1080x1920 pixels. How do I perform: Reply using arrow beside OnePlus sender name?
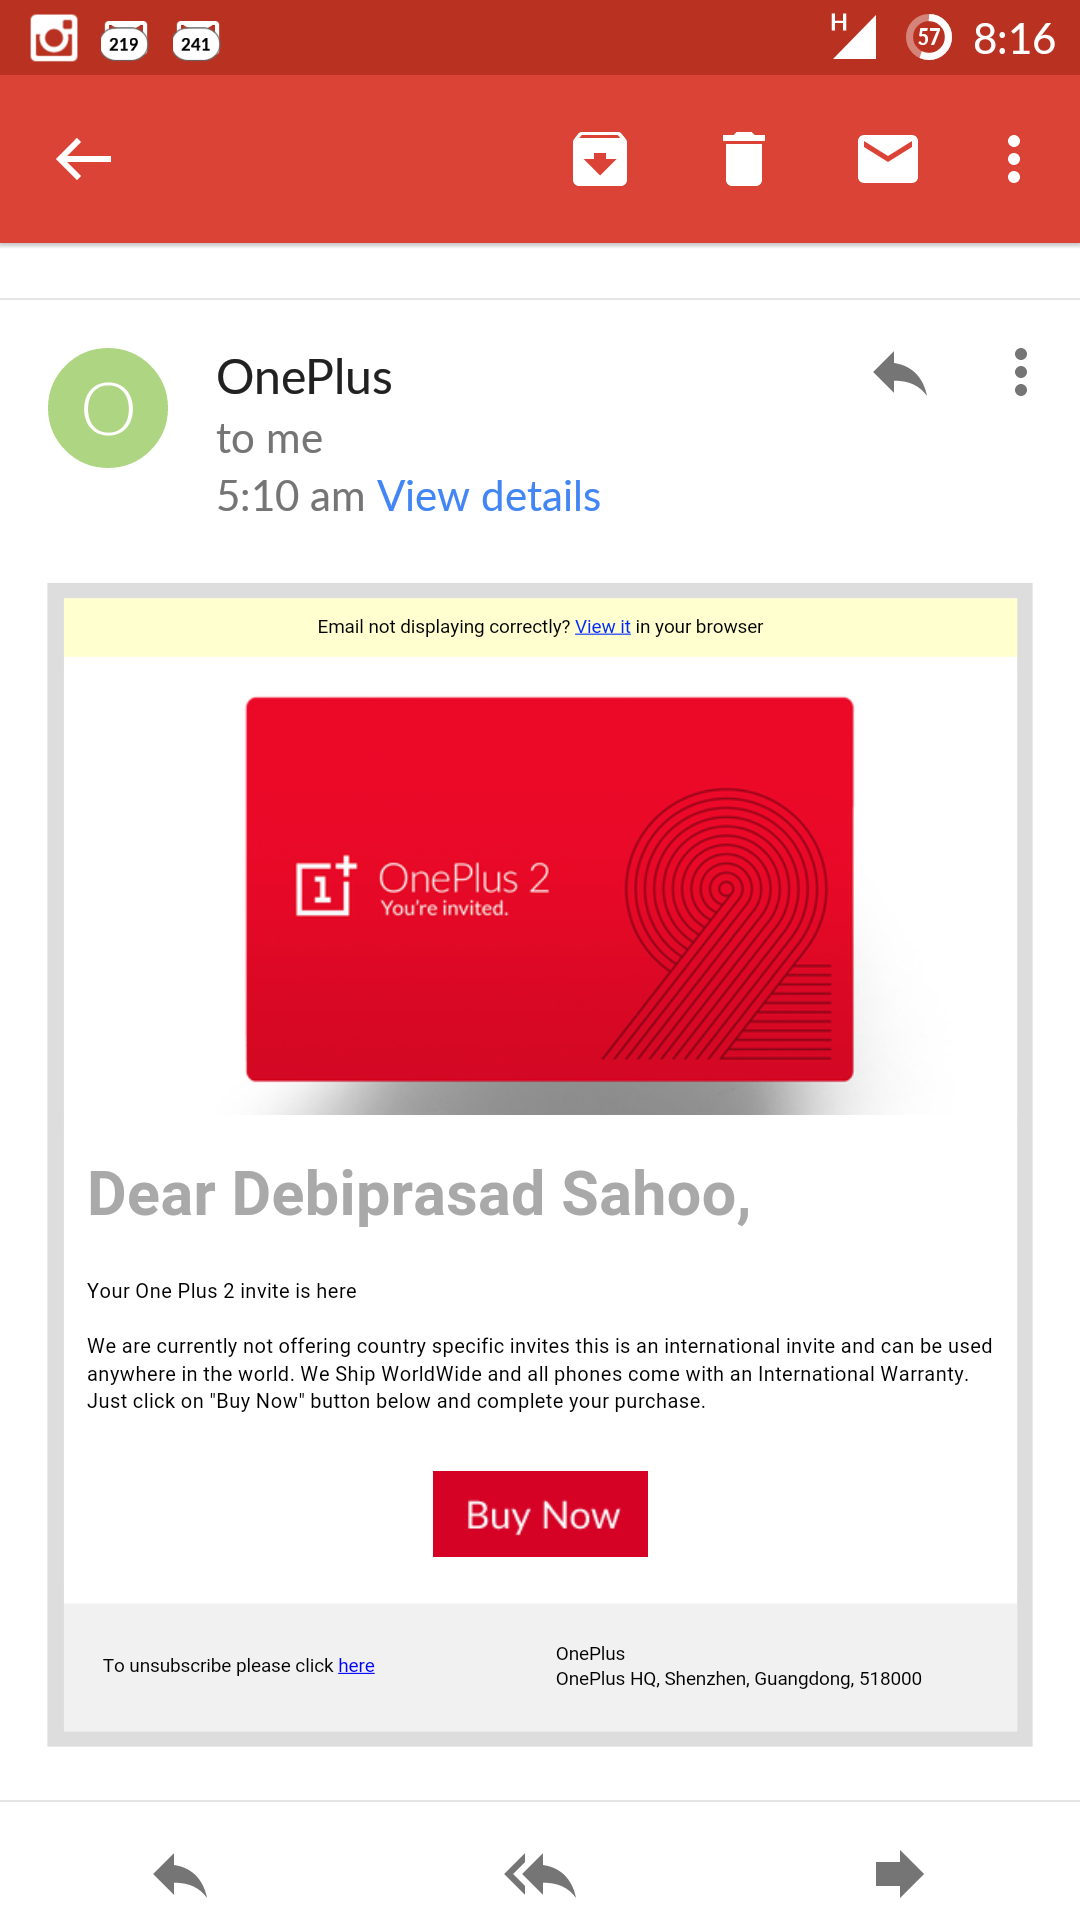[900, 374]
